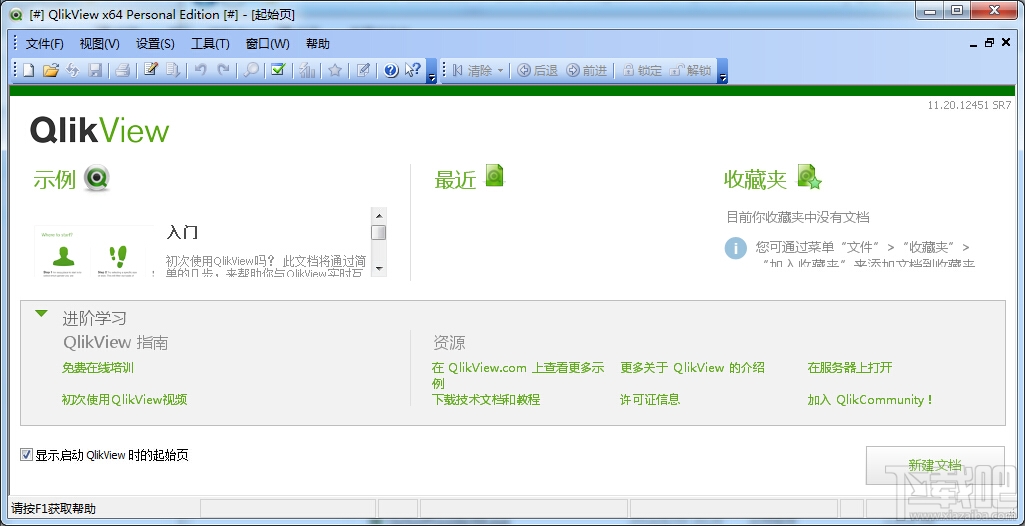The image size is (1025, 526).
Task: Click the Search magnifier toolbar icon
Action: click(x=251, y=71)
